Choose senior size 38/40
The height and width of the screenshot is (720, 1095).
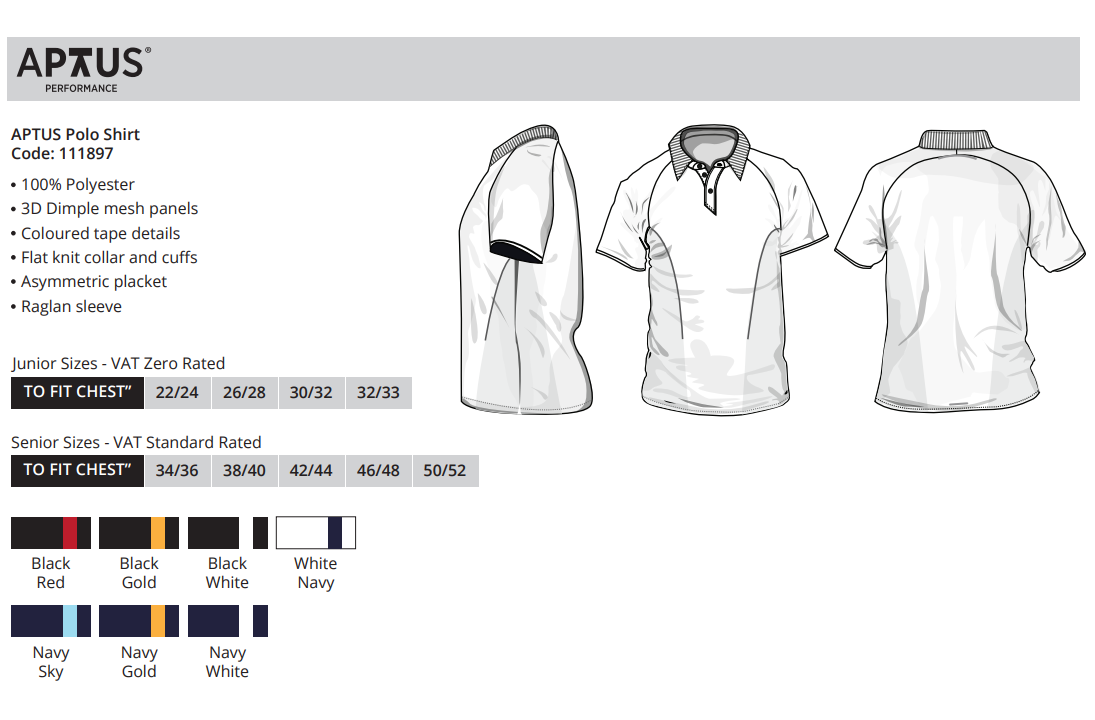(244, 471)
